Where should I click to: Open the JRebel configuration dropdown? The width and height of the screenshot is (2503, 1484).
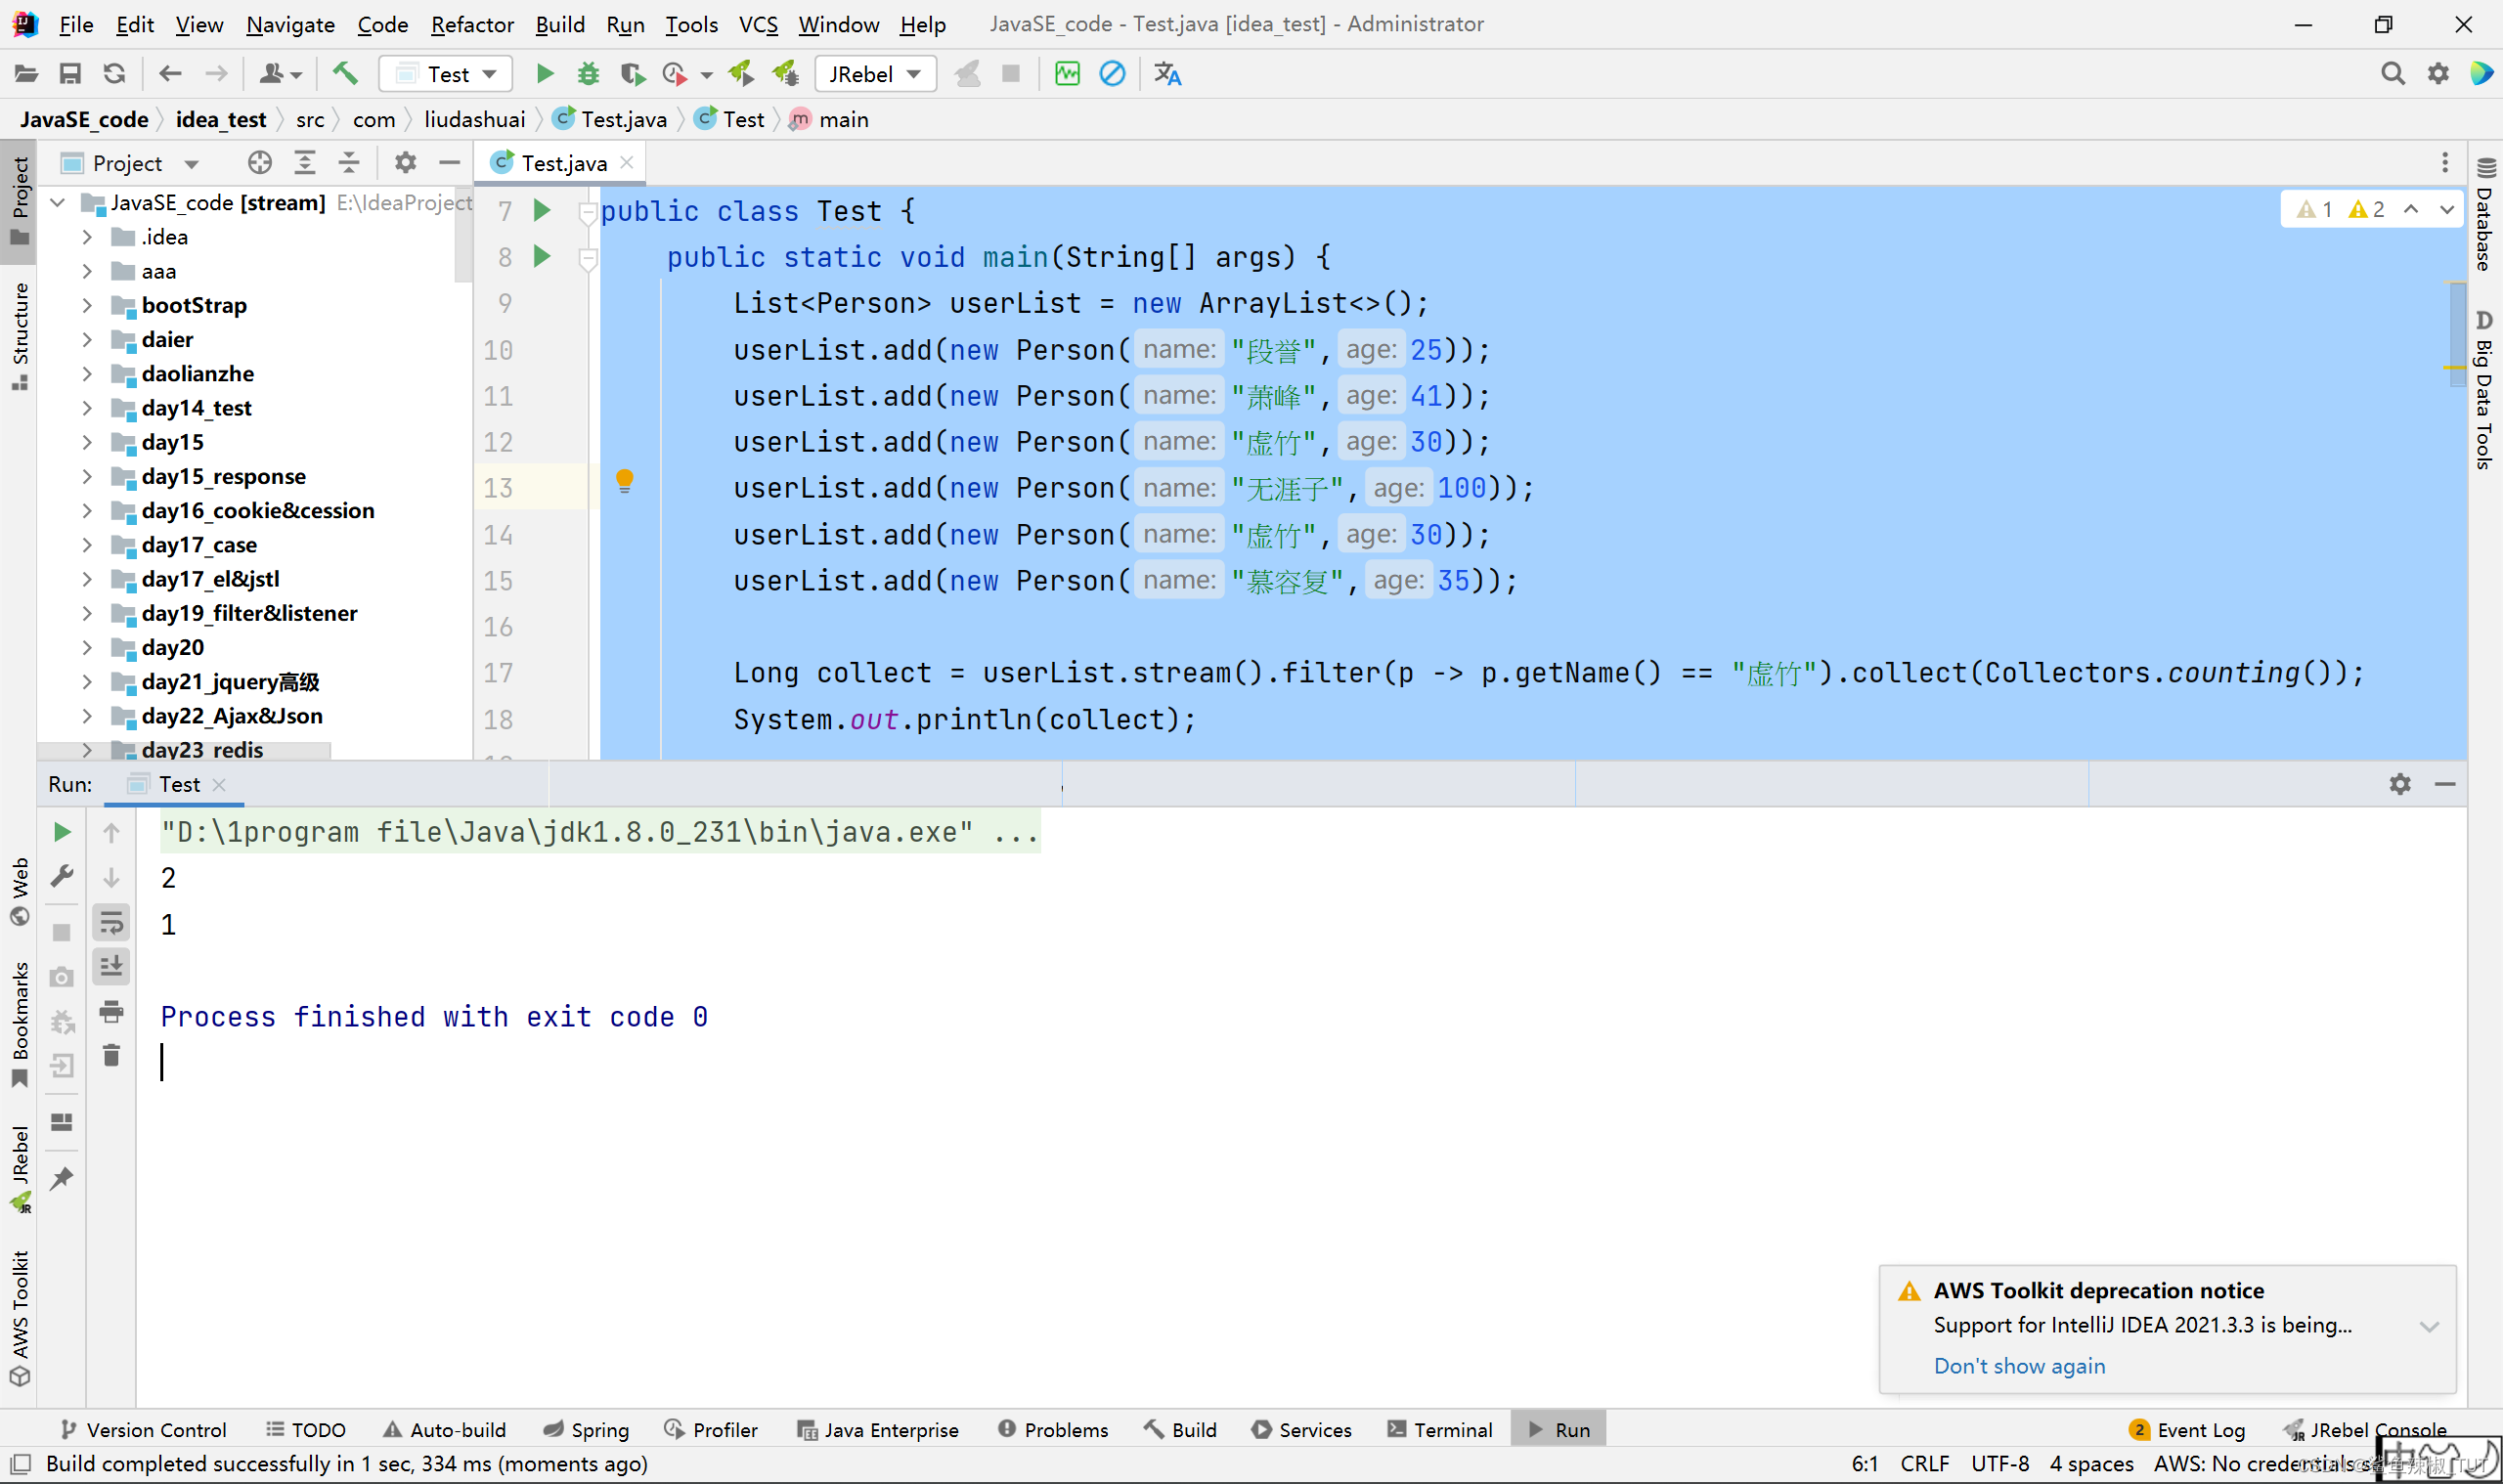pyautogui.click(x=875, y=74)
